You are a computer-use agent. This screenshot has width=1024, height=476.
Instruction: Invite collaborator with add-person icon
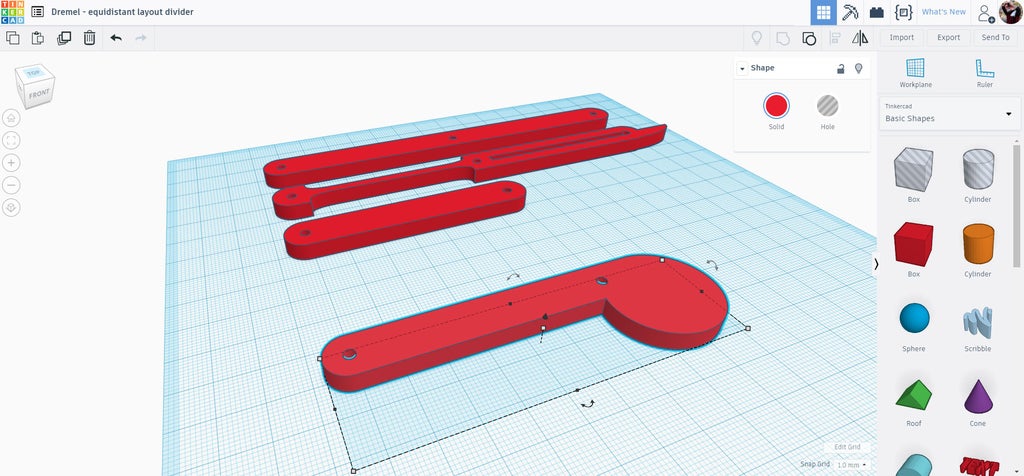point(985,12)
